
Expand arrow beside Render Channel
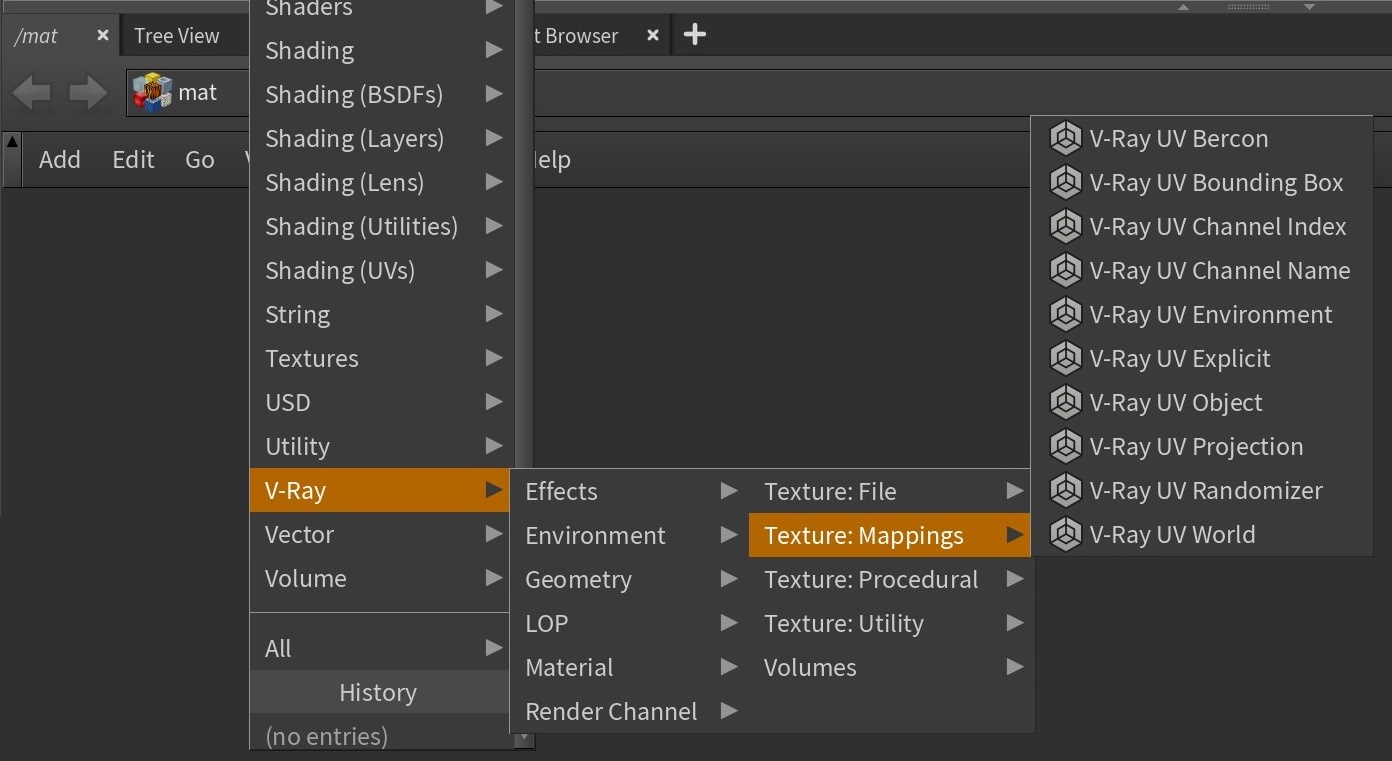click(729, 710)
